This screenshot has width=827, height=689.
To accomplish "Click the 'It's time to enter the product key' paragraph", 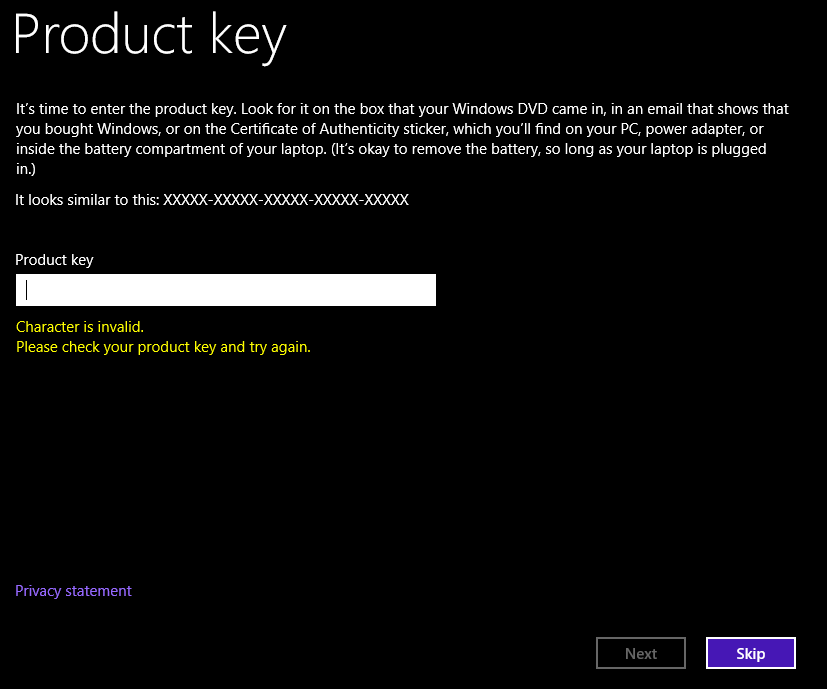I will pos(402,139).
